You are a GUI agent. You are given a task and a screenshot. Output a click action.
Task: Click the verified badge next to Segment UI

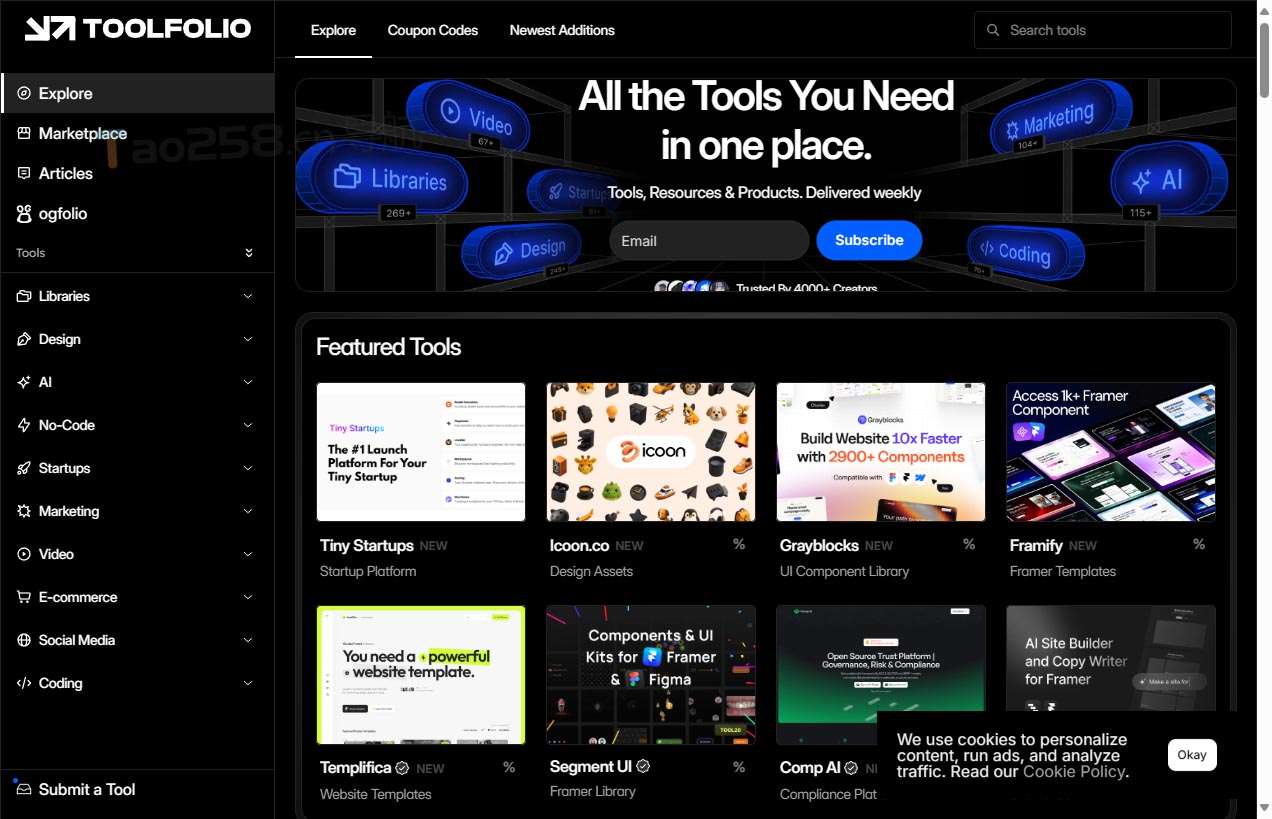[644, 766]
